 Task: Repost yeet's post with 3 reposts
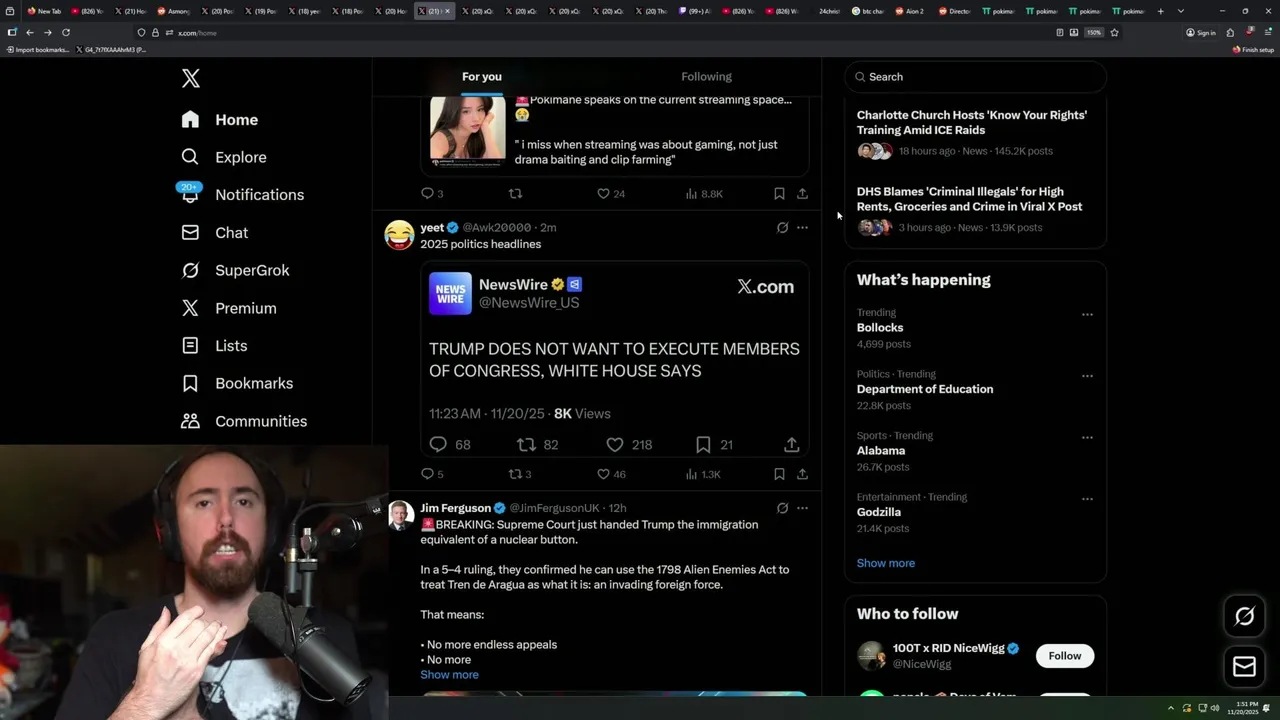(520, 474)
